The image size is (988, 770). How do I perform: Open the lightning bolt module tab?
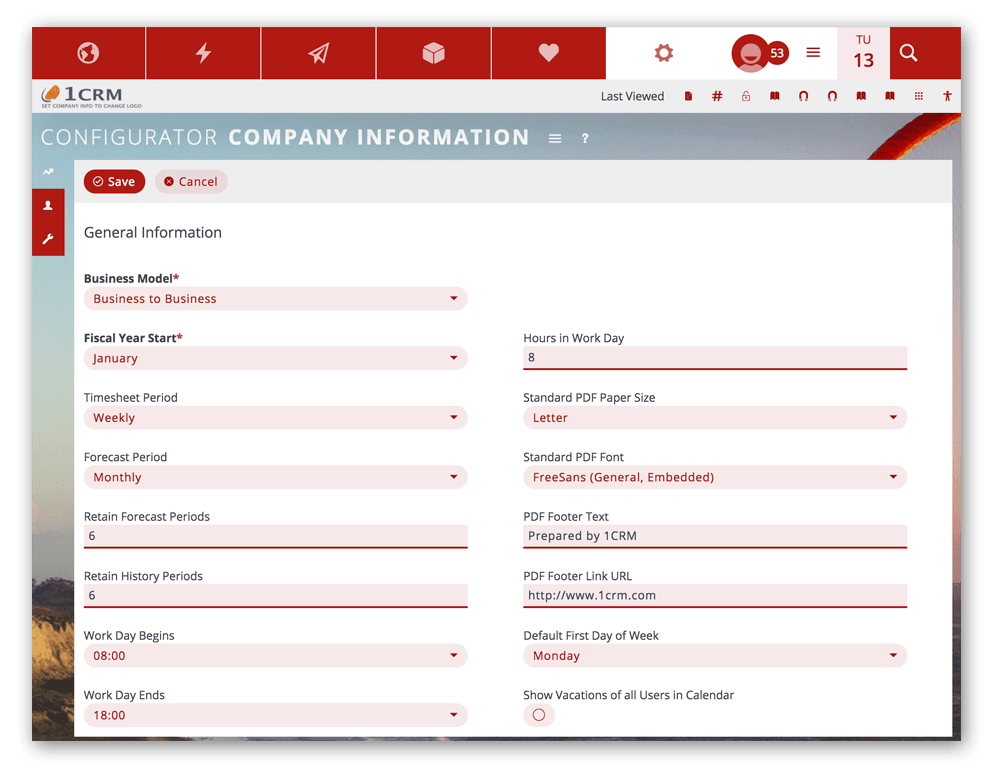(203, 53)
